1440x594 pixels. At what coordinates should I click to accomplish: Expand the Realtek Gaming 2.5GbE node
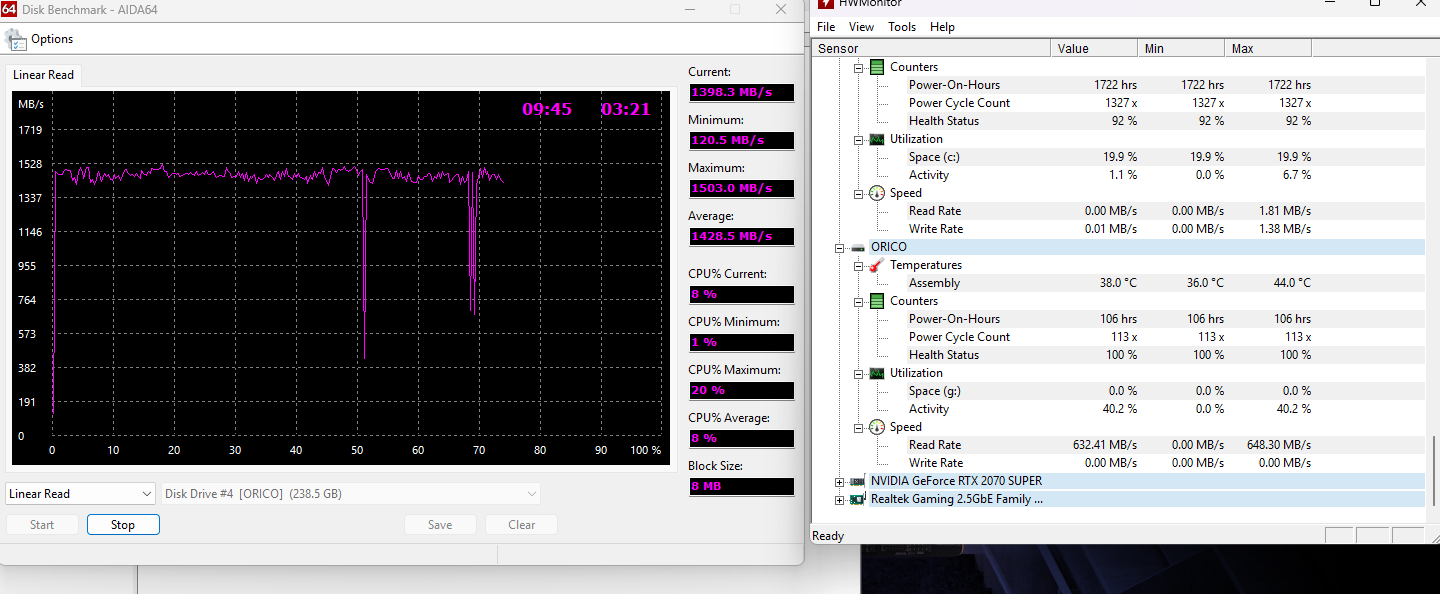(x=840, y=499)
